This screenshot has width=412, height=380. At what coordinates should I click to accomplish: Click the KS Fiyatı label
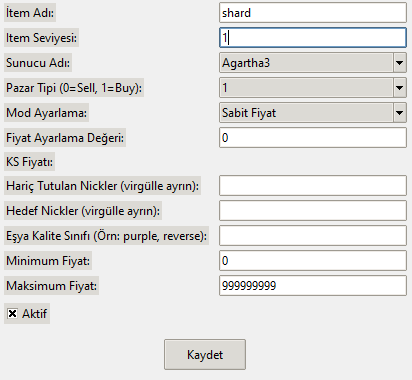[x=29, y=162]
